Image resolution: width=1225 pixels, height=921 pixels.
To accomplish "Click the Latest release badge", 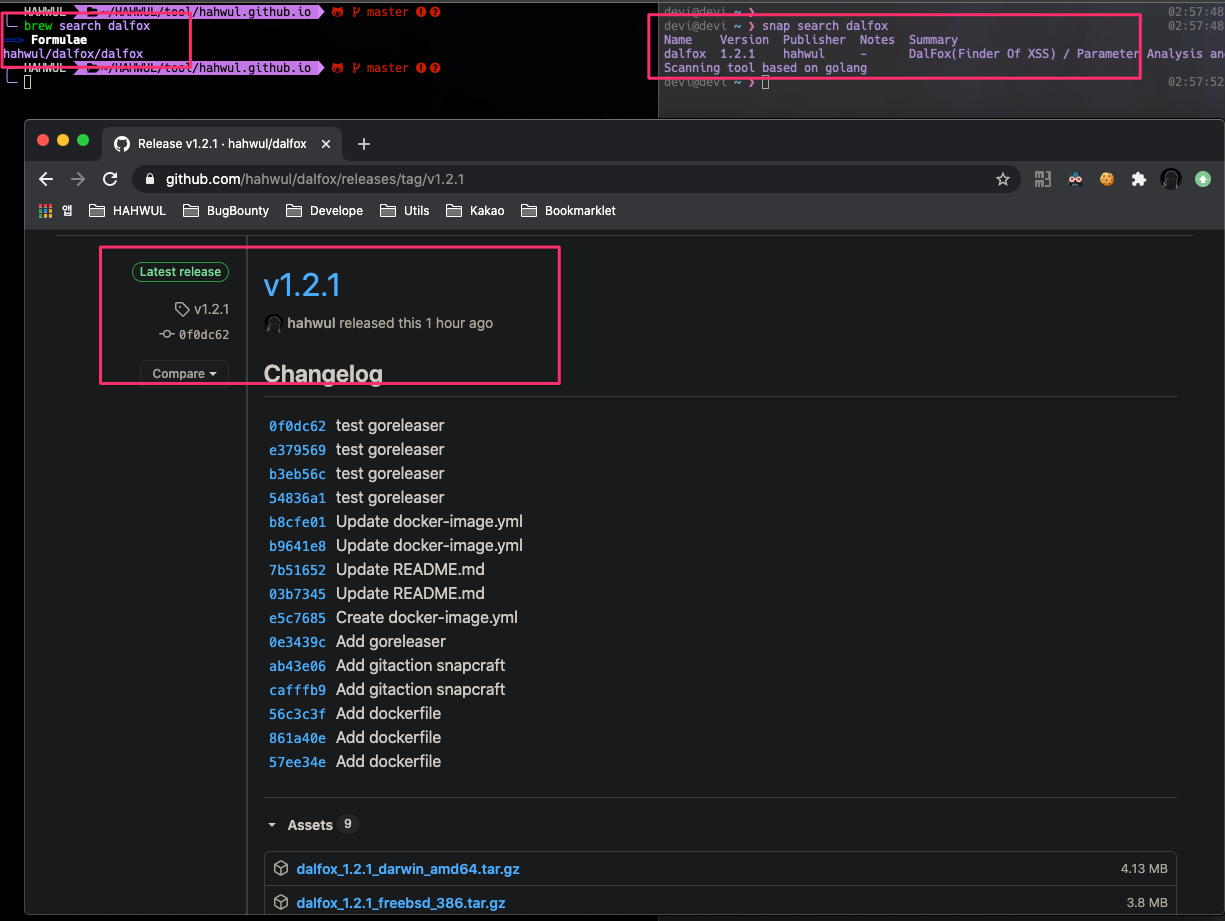I will point(180,272).
